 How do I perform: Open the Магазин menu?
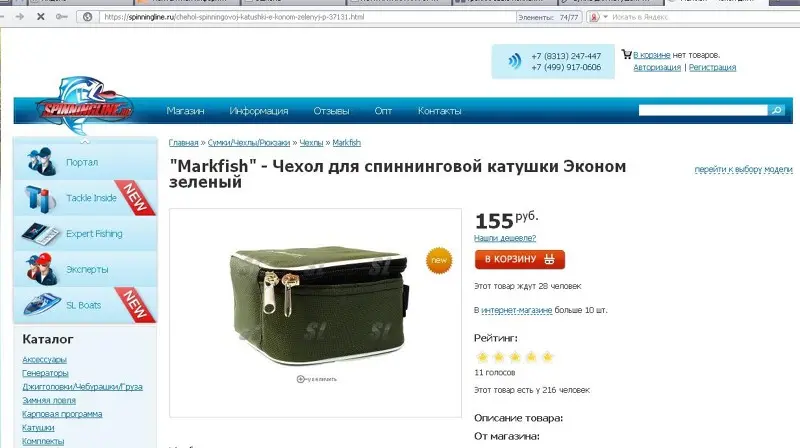click(x=185, y=111)
